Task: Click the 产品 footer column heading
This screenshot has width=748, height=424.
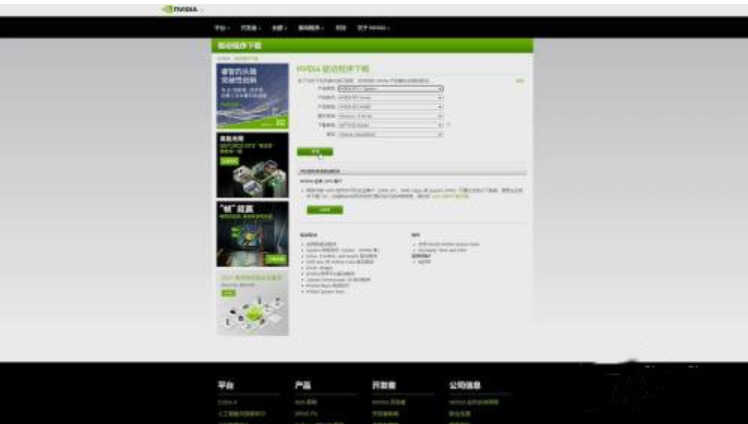Action: tap(303, 385)
